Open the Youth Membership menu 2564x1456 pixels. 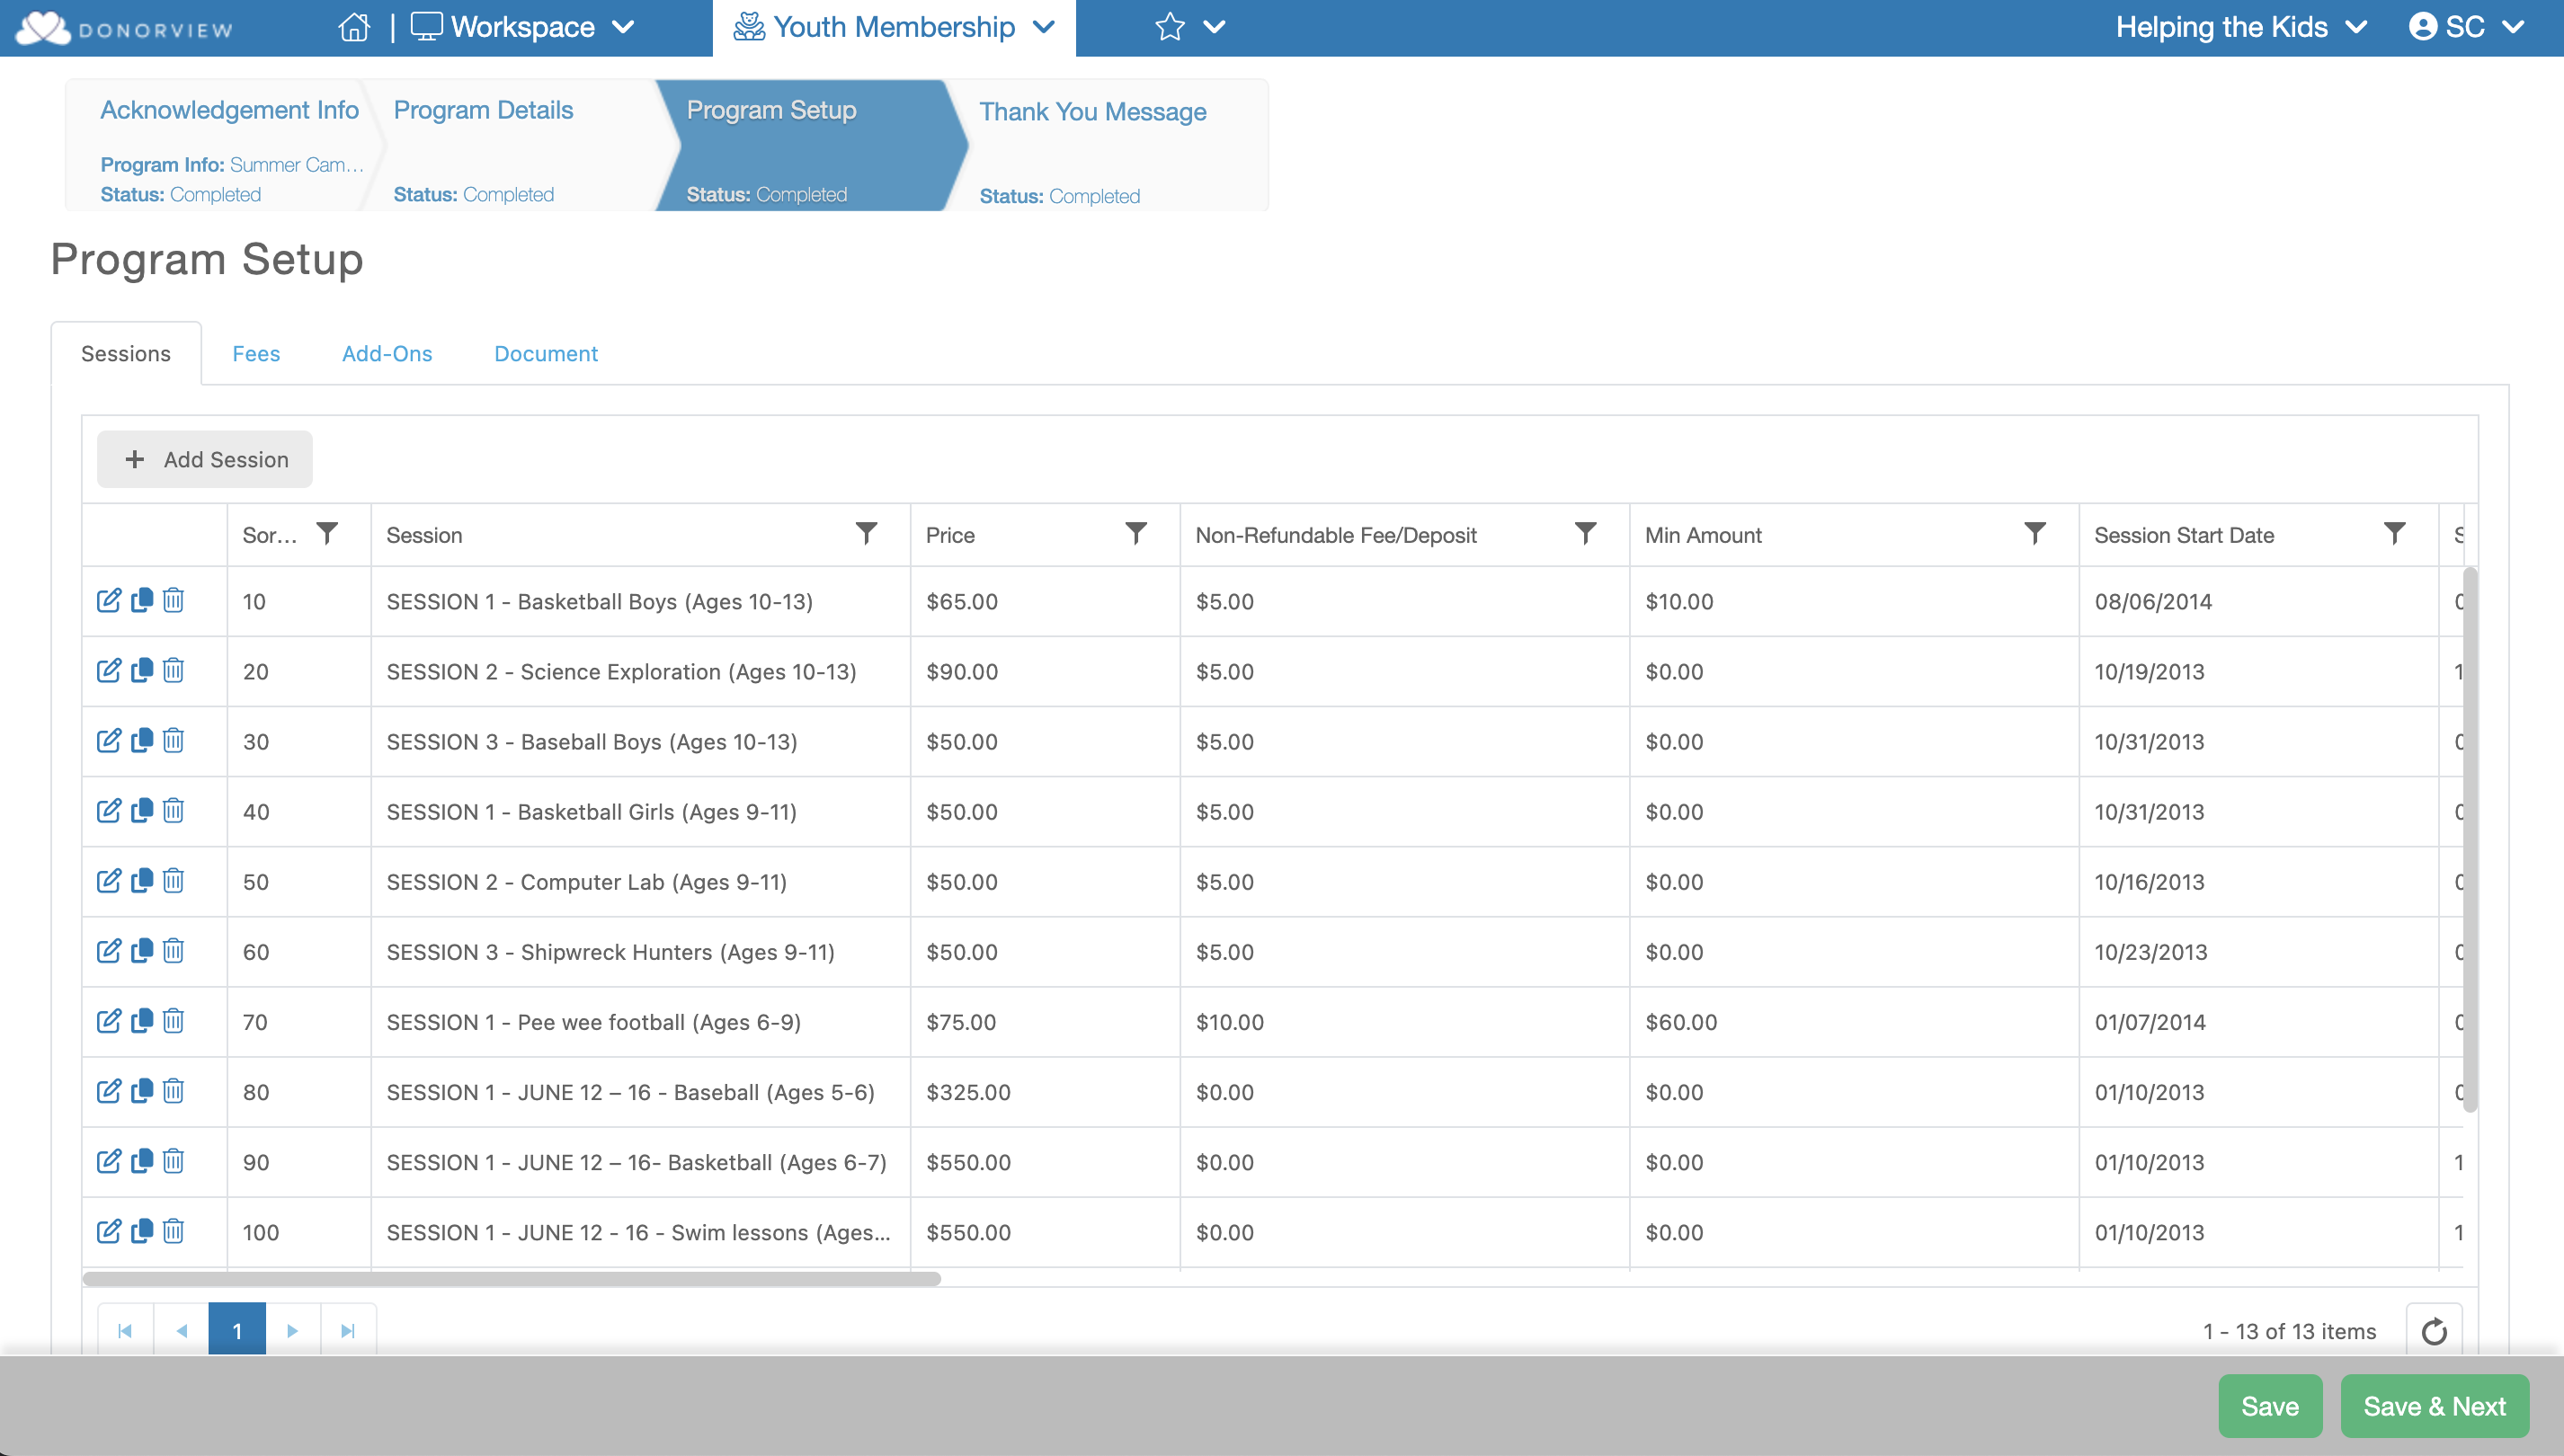point(894,27)
